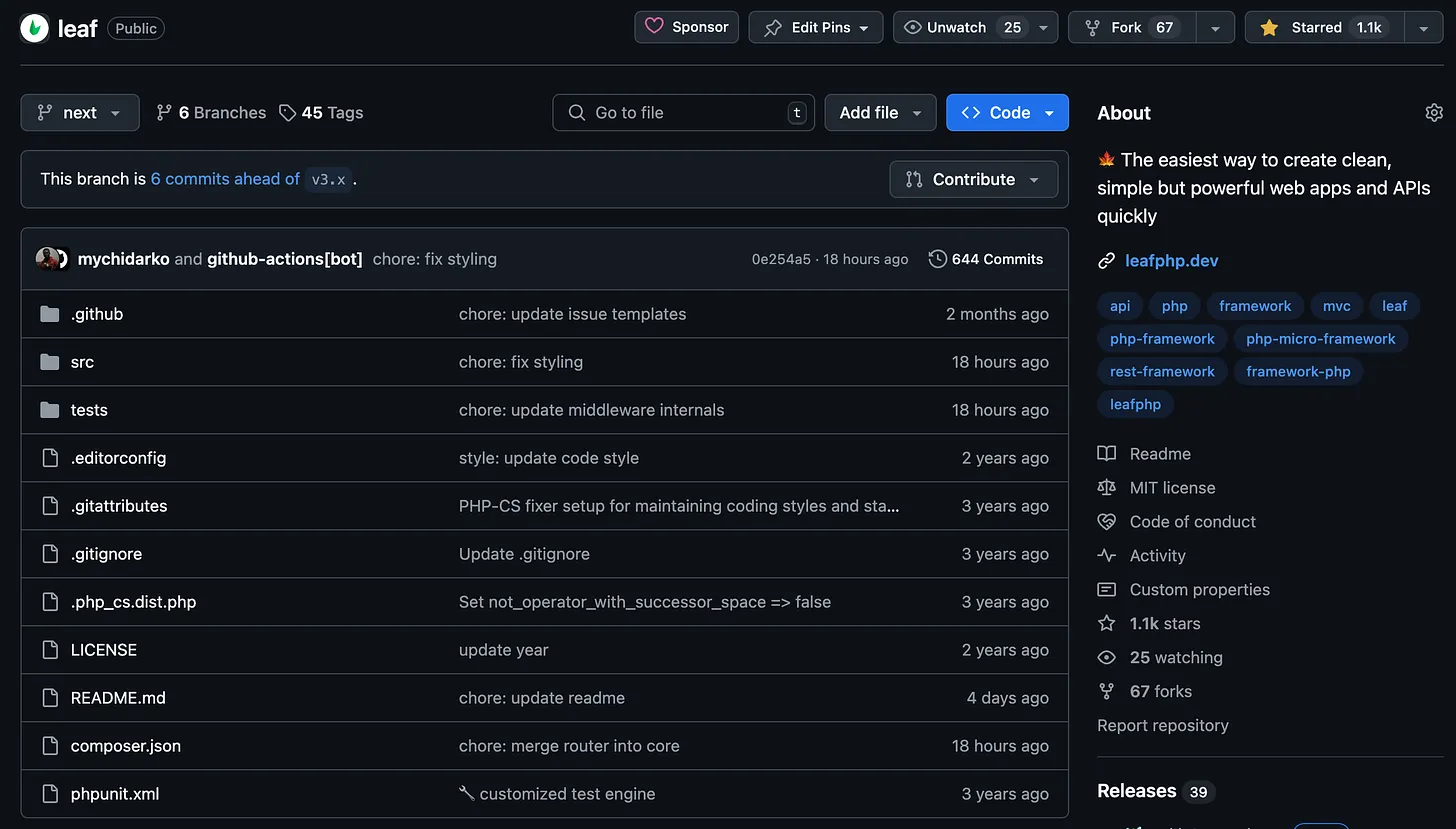The image size is (1456, 829).
Task: Open the .github folder
Action: [x=97, y=314]
